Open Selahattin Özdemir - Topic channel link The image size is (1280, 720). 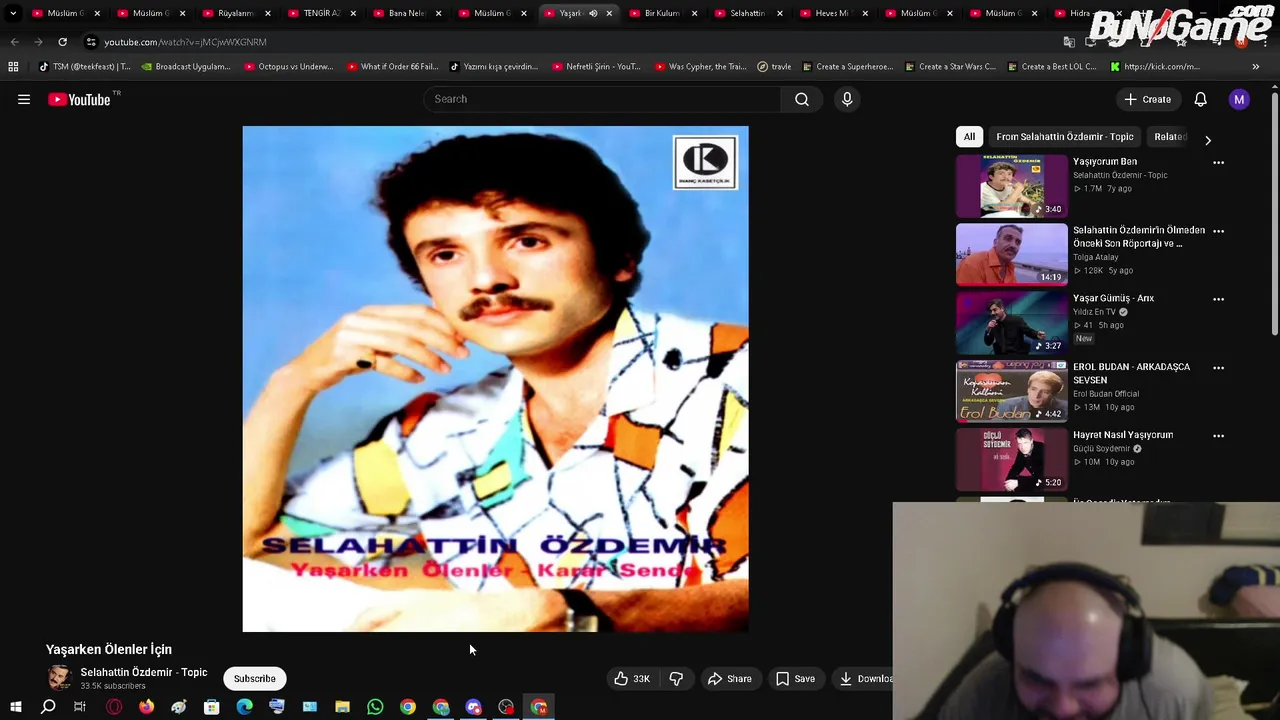144,672
